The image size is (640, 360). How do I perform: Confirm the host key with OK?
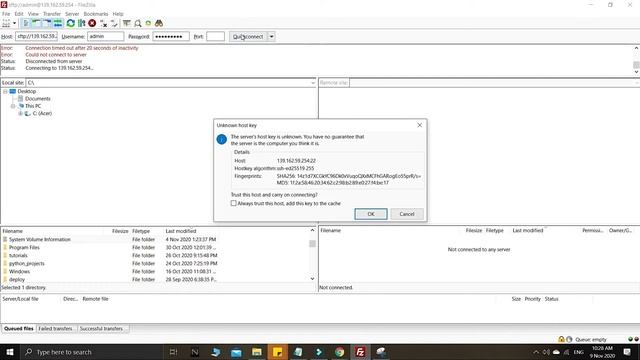(371, 214)
